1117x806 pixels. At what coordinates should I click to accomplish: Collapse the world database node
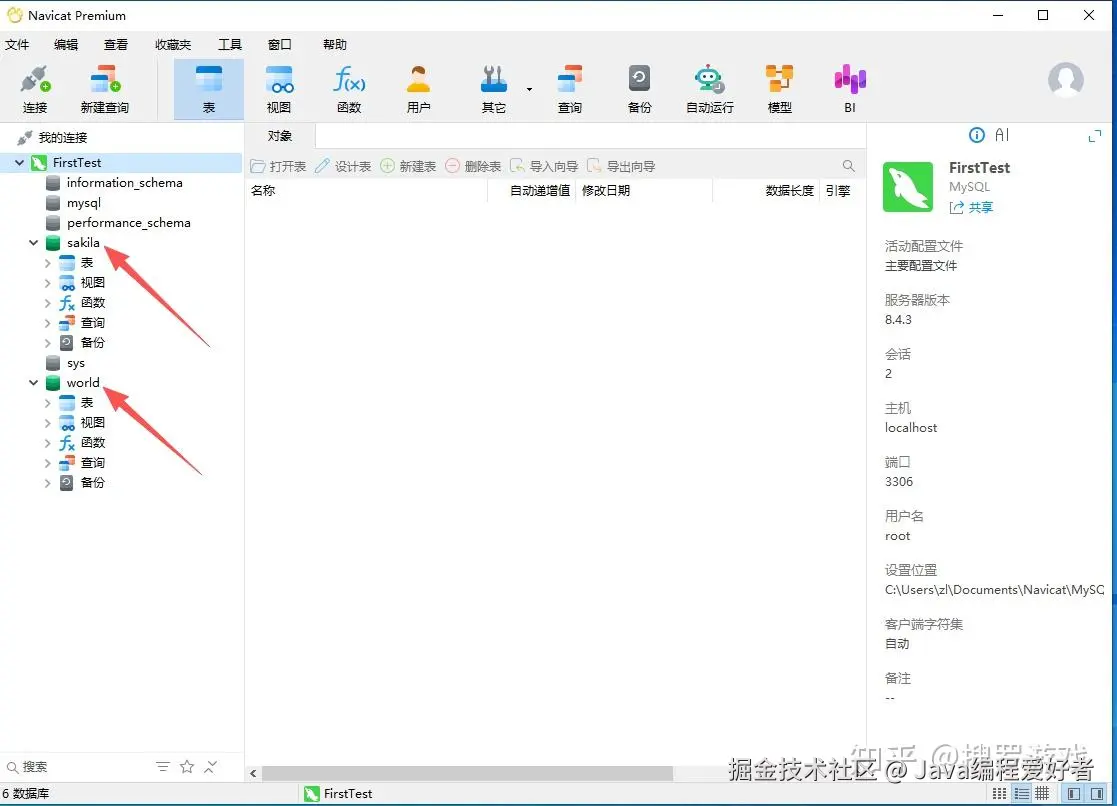click(33, 383)
